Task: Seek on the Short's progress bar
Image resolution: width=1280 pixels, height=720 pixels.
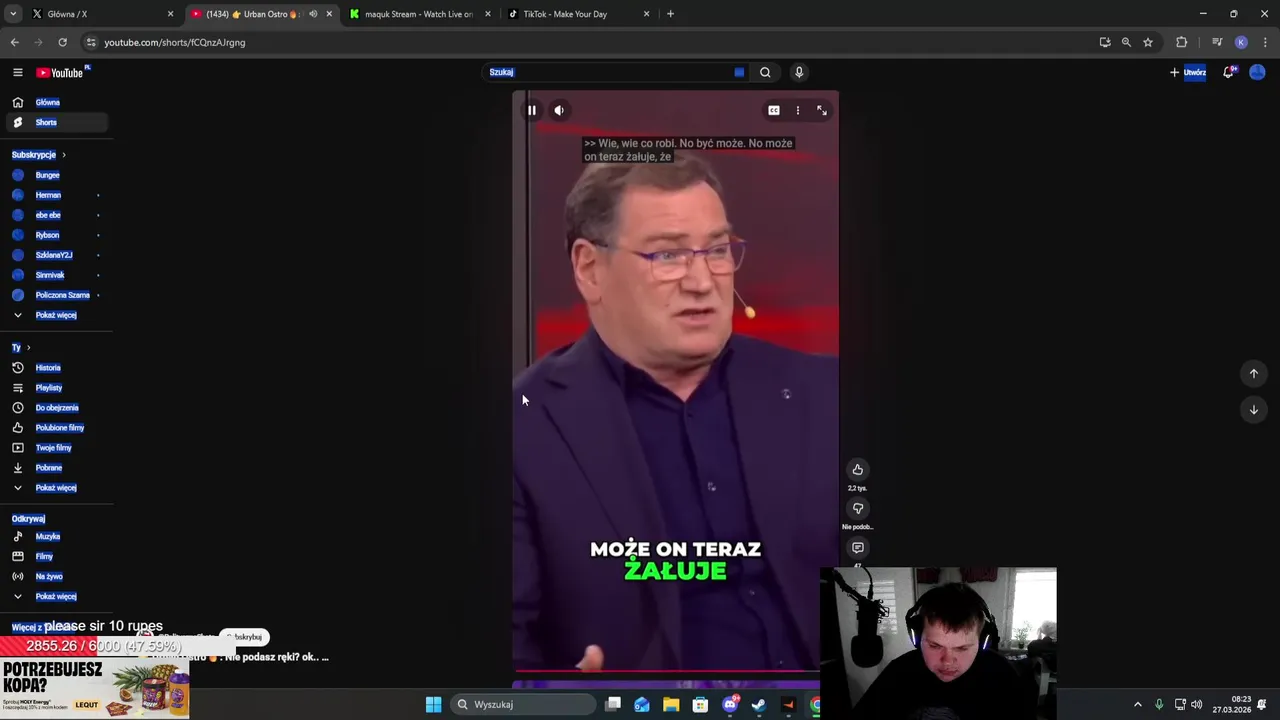Action: point(675,671)
